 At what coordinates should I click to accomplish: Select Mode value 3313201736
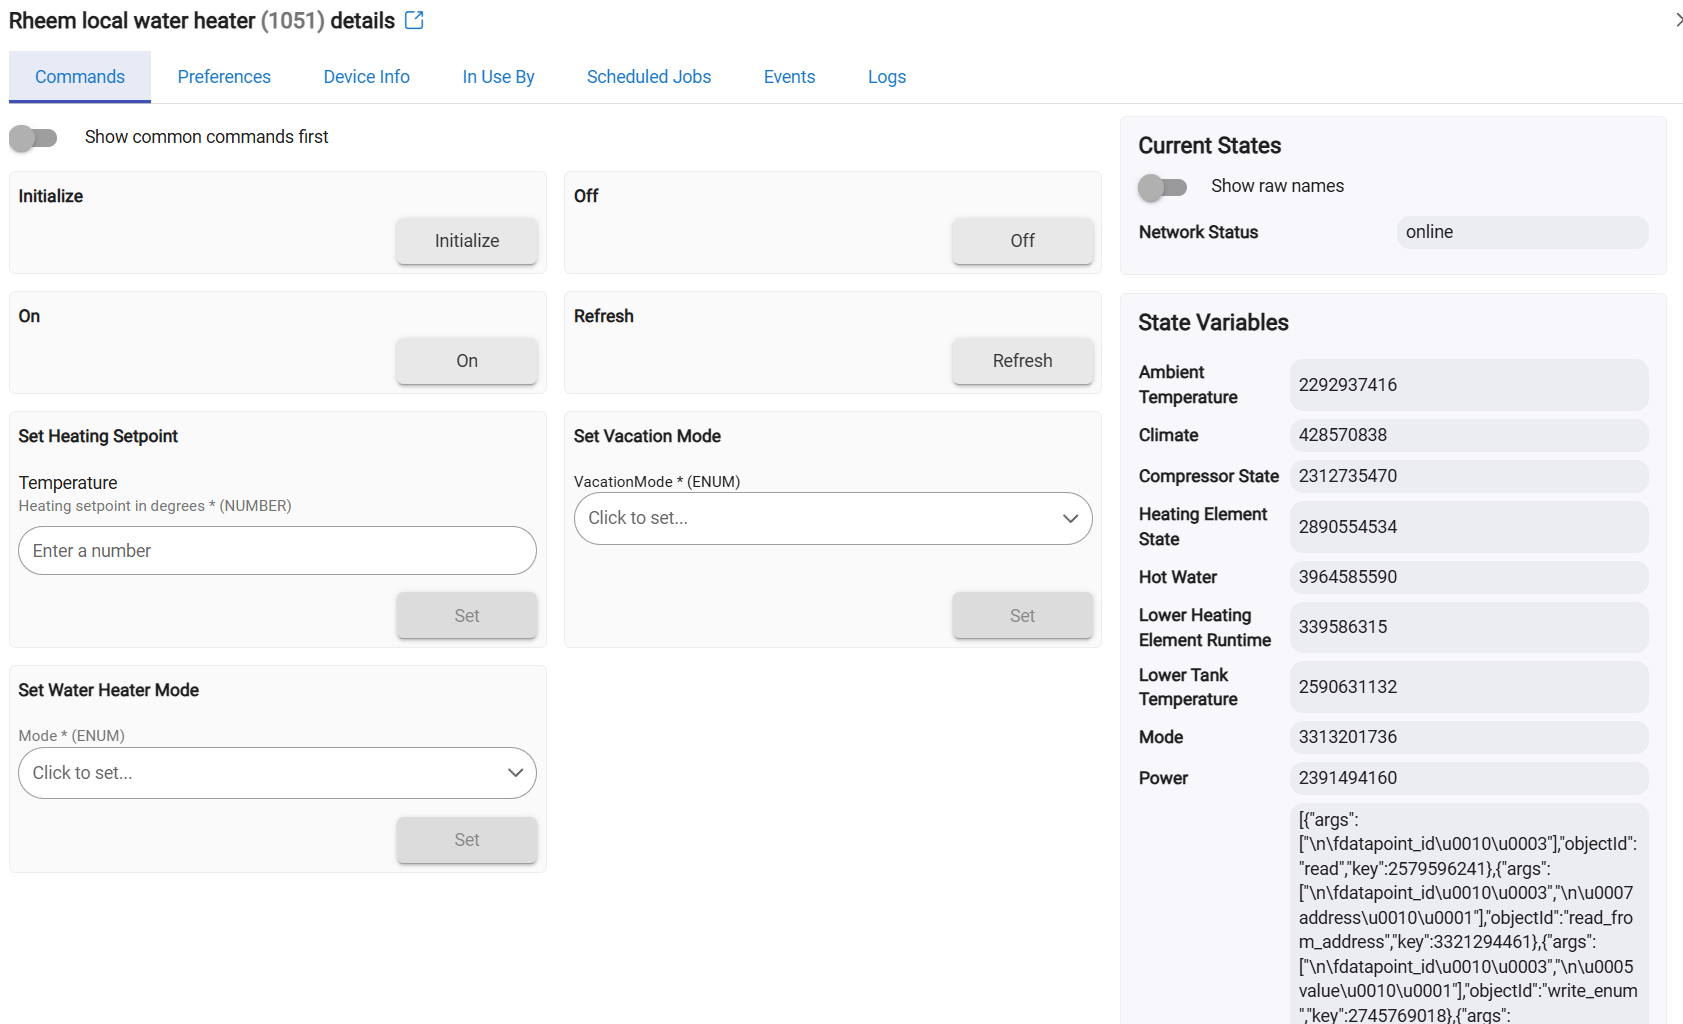click(1469, 737)
